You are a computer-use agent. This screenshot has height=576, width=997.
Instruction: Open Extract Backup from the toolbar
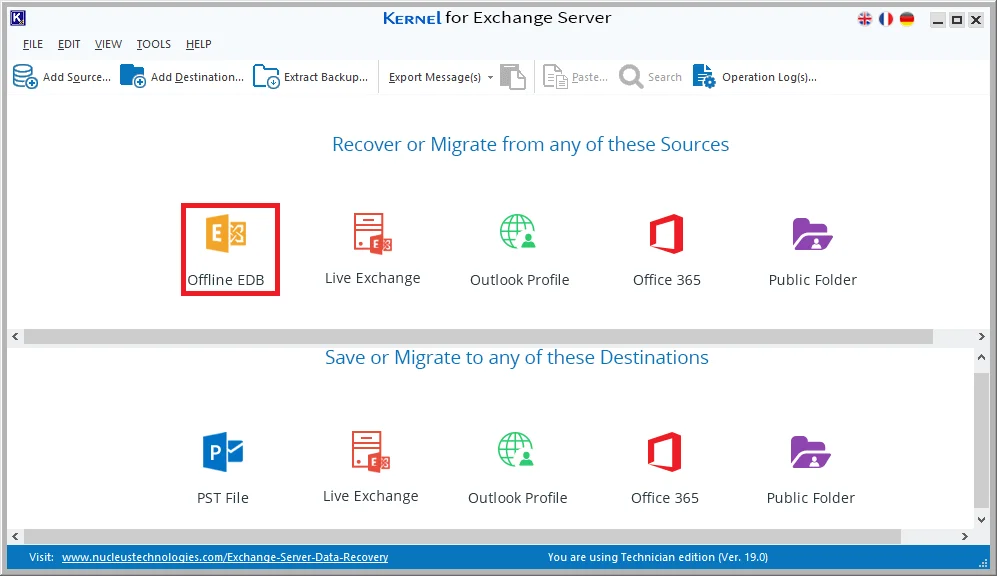point(309,76)
